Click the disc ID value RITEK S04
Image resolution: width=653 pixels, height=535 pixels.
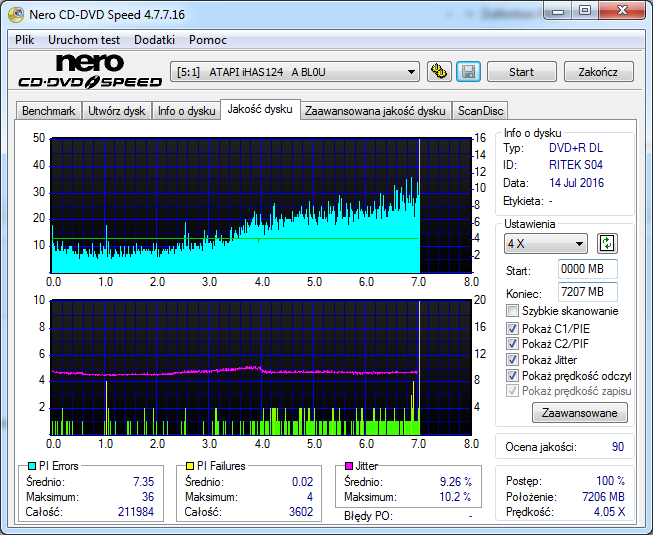[576, 165]
